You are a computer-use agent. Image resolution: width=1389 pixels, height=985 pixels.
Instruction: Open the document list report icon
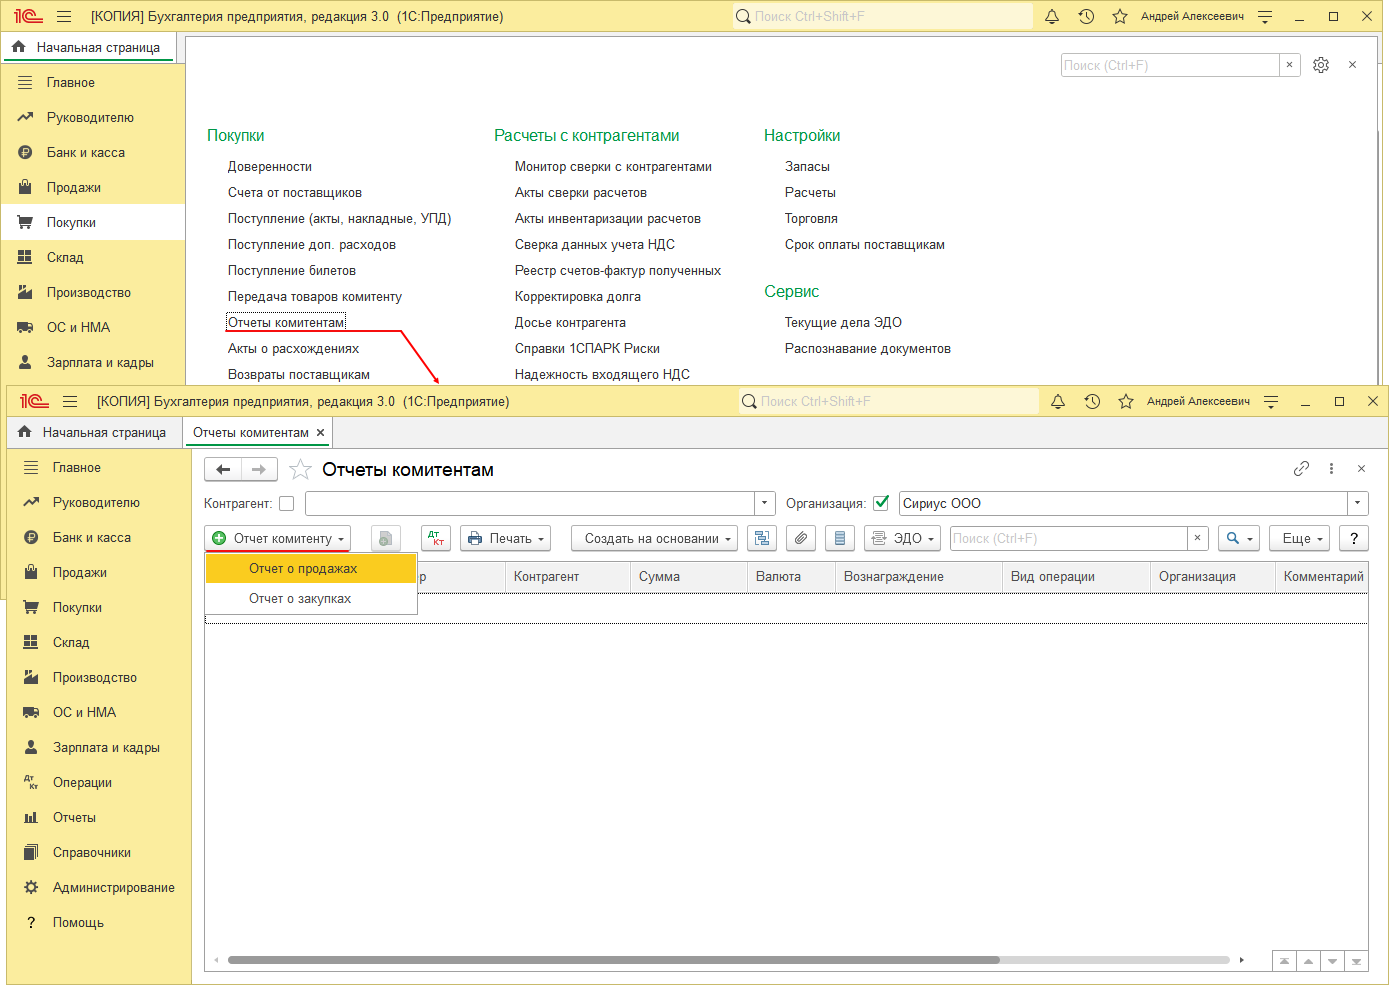point(840,538)
